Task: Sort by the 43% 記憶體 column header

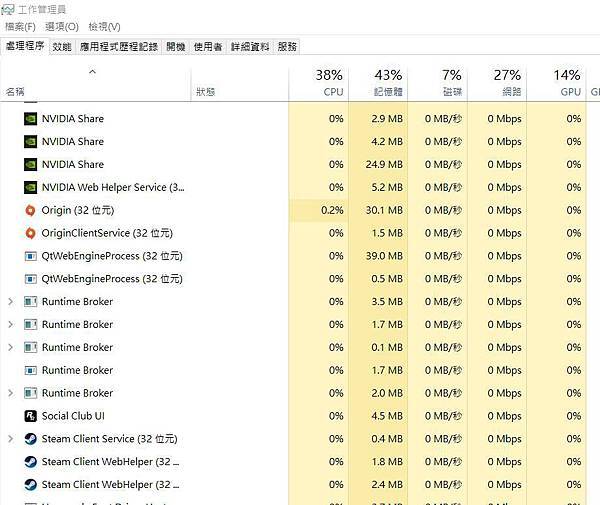Action: pyautogui.click(x=378, y=83)
